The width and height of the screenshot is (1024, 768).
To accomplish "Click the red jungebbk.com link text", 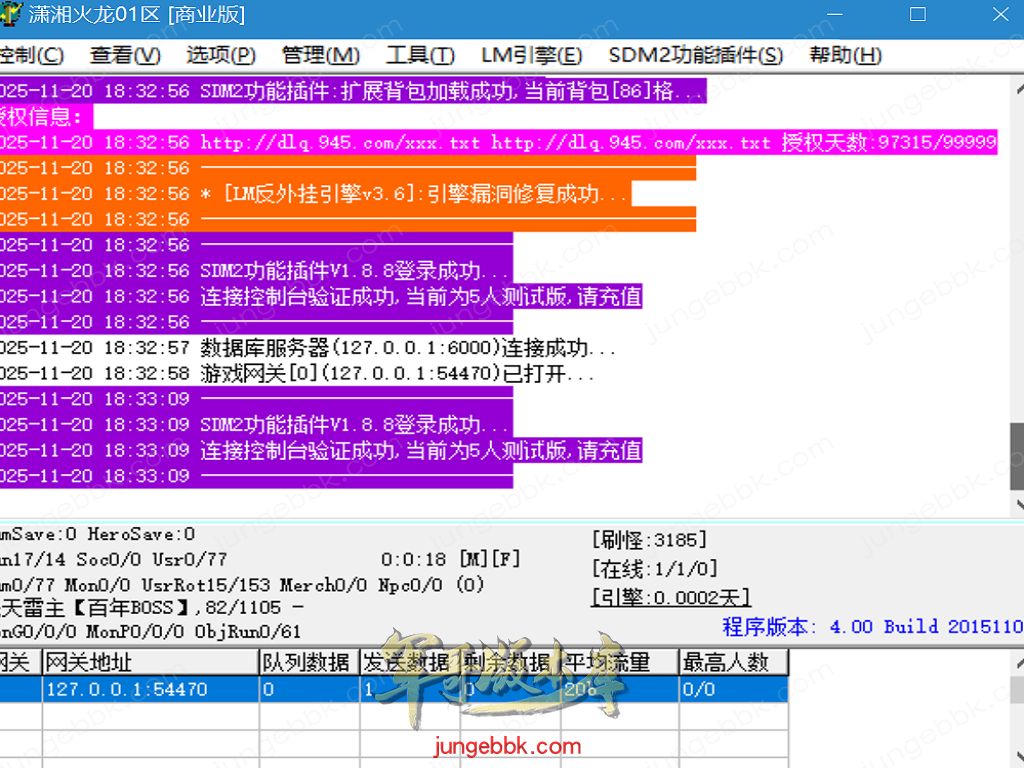I will [507, 746].
